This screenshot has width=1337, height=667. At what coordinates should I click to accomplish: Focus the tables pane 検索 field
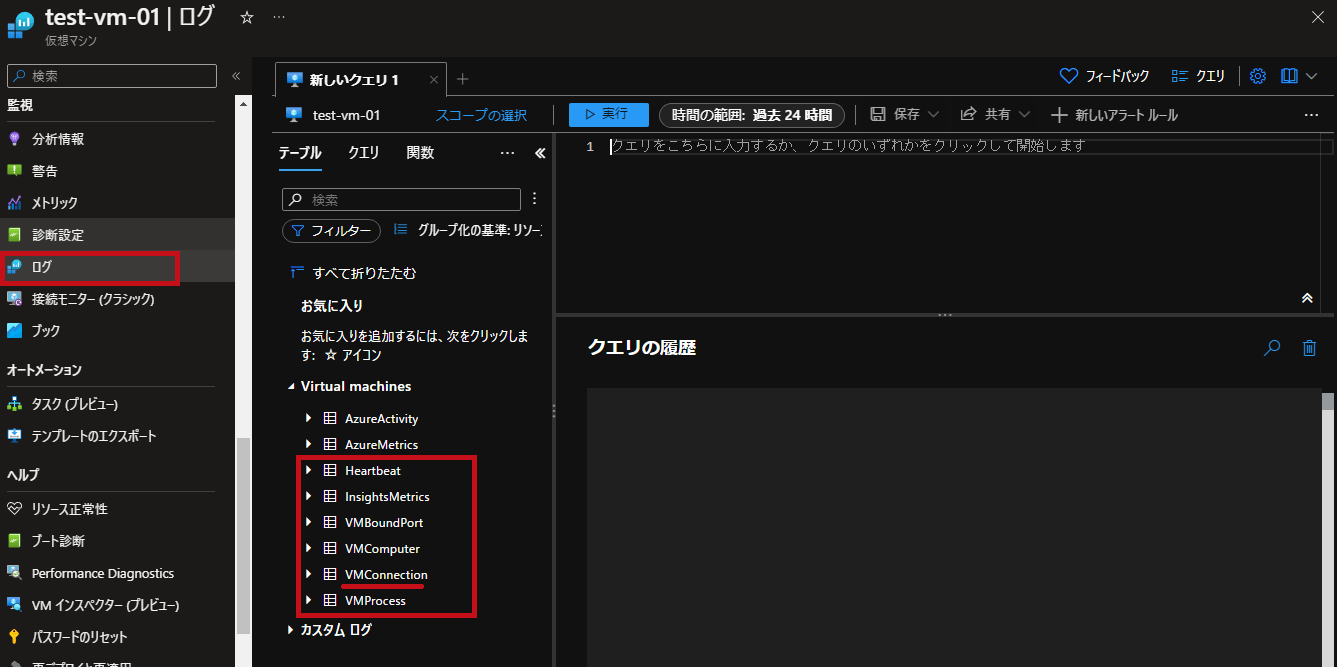click(401, 200)
